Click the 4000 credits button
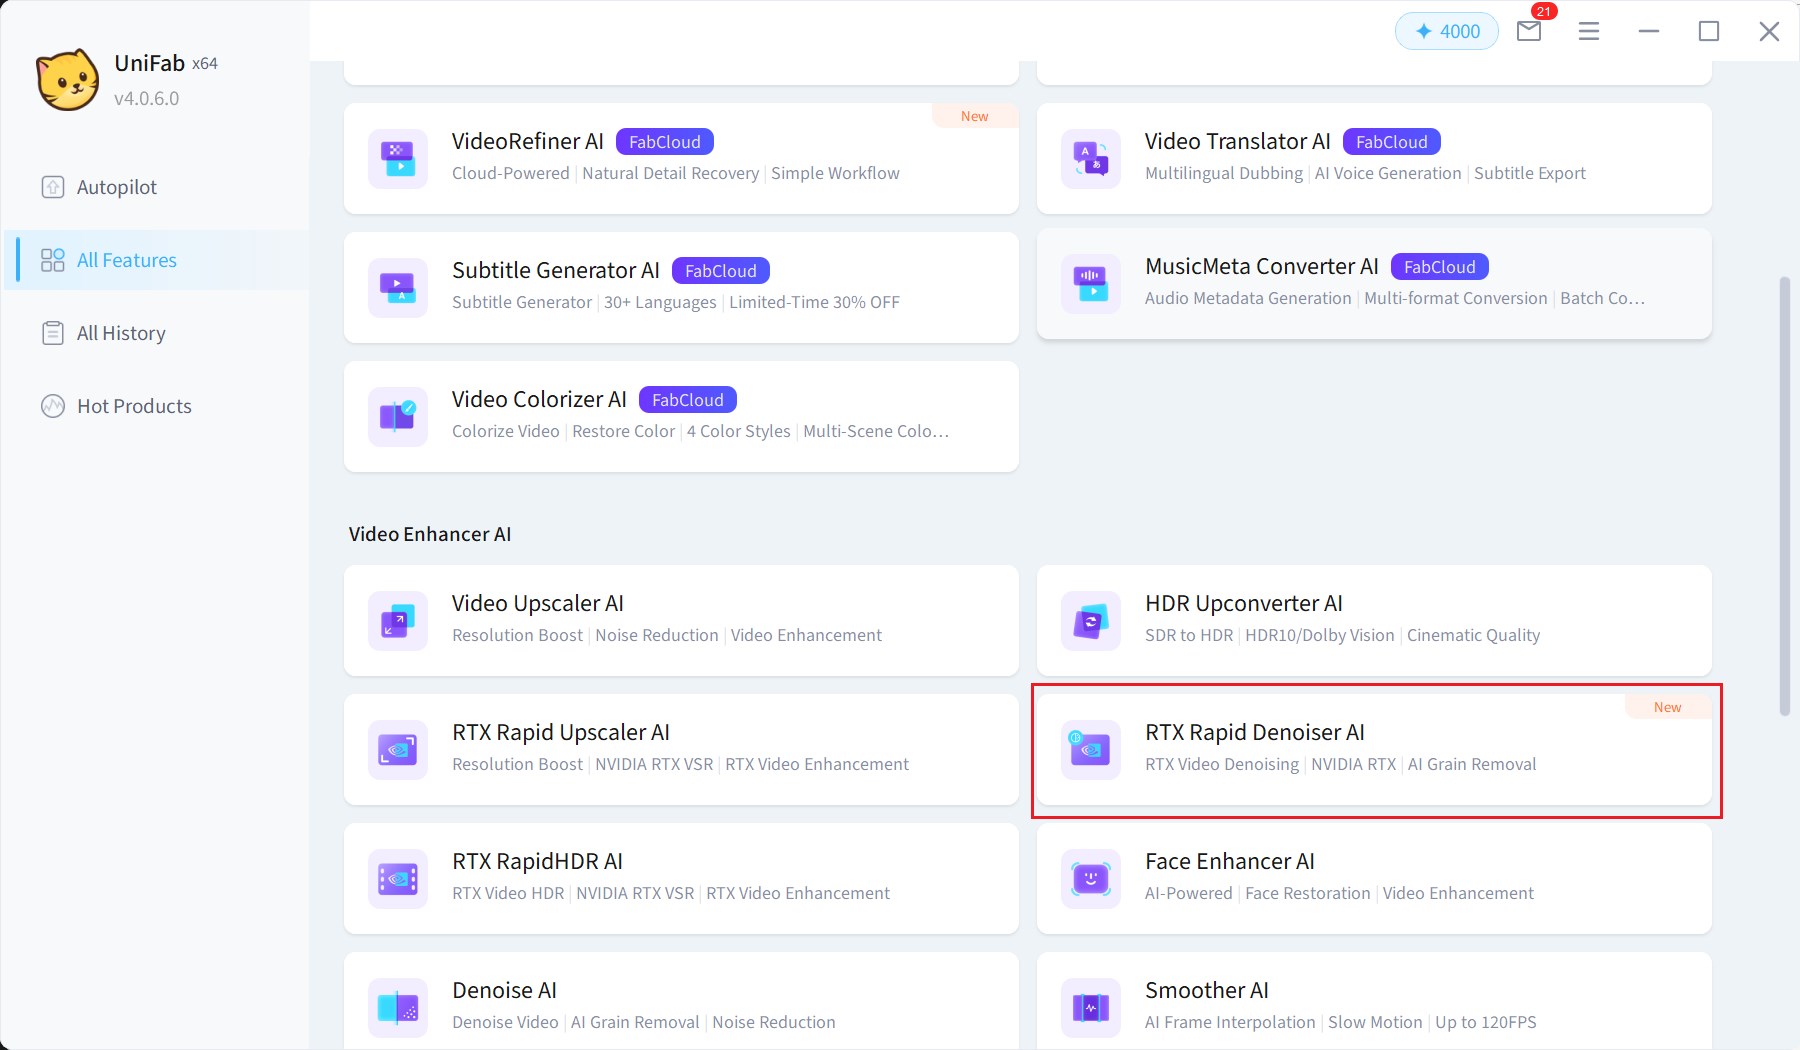The height and width of the screenshot is (1050, 1800). point(1447,31)
